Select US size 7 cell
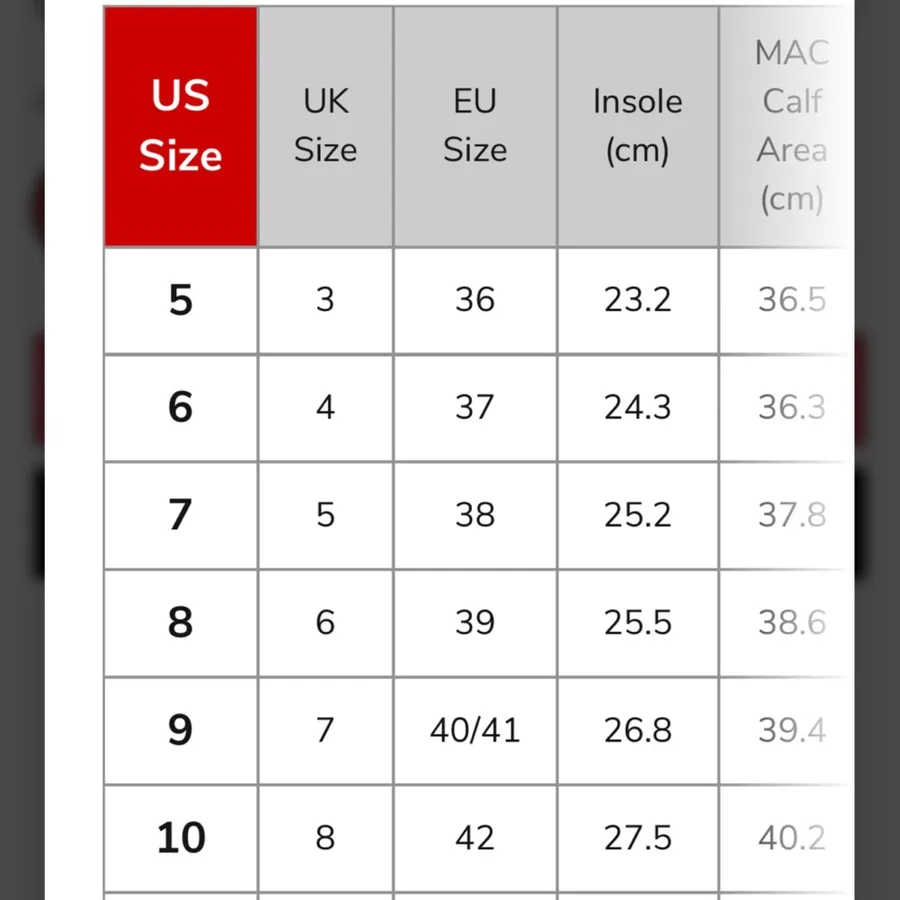 point(180,515)
